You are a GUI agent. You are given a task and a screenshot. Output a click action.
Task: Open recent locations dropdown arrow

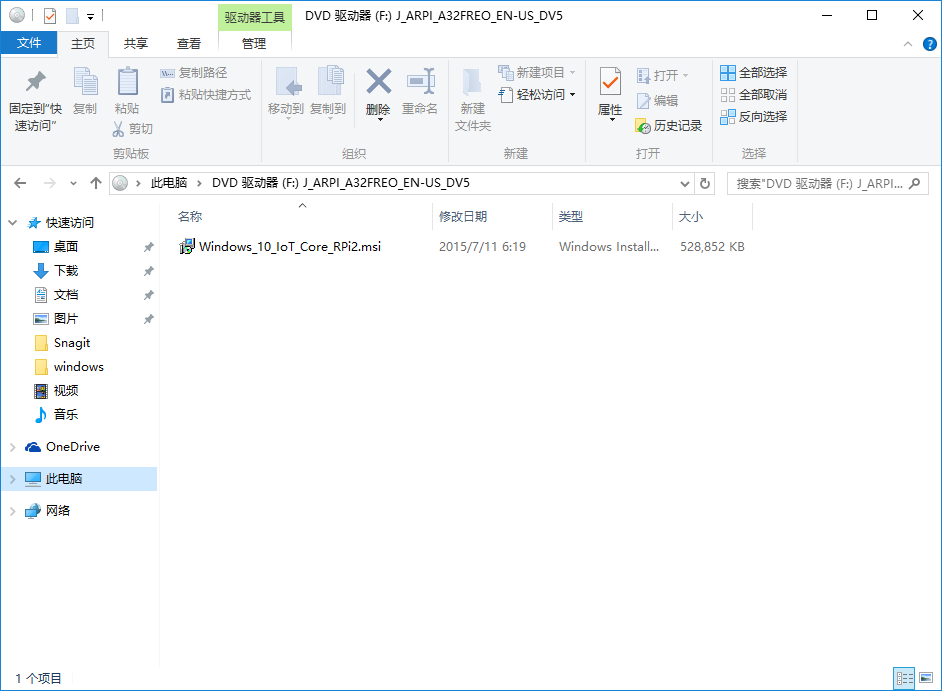[73, 183]
